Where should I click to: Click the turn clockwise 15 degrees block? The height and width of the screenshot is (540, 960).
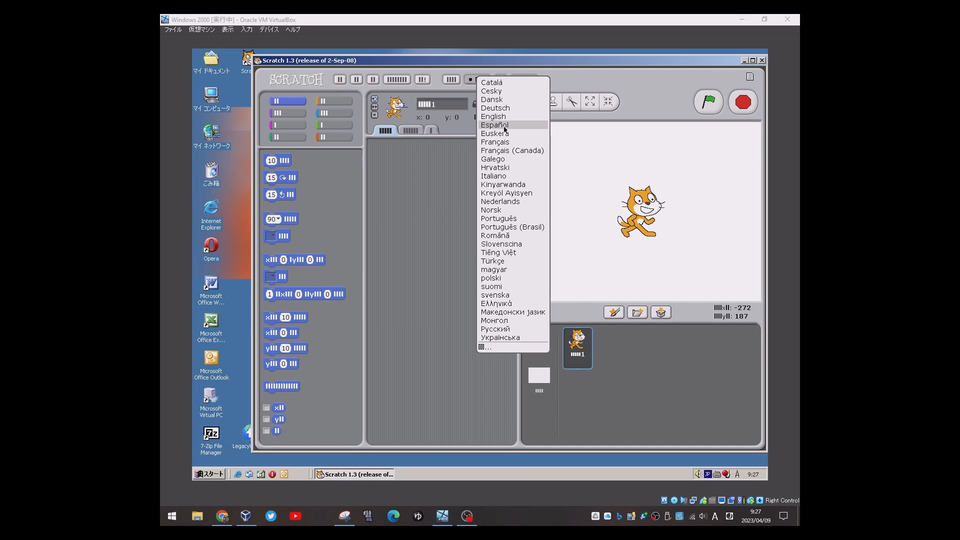point(281,178)
